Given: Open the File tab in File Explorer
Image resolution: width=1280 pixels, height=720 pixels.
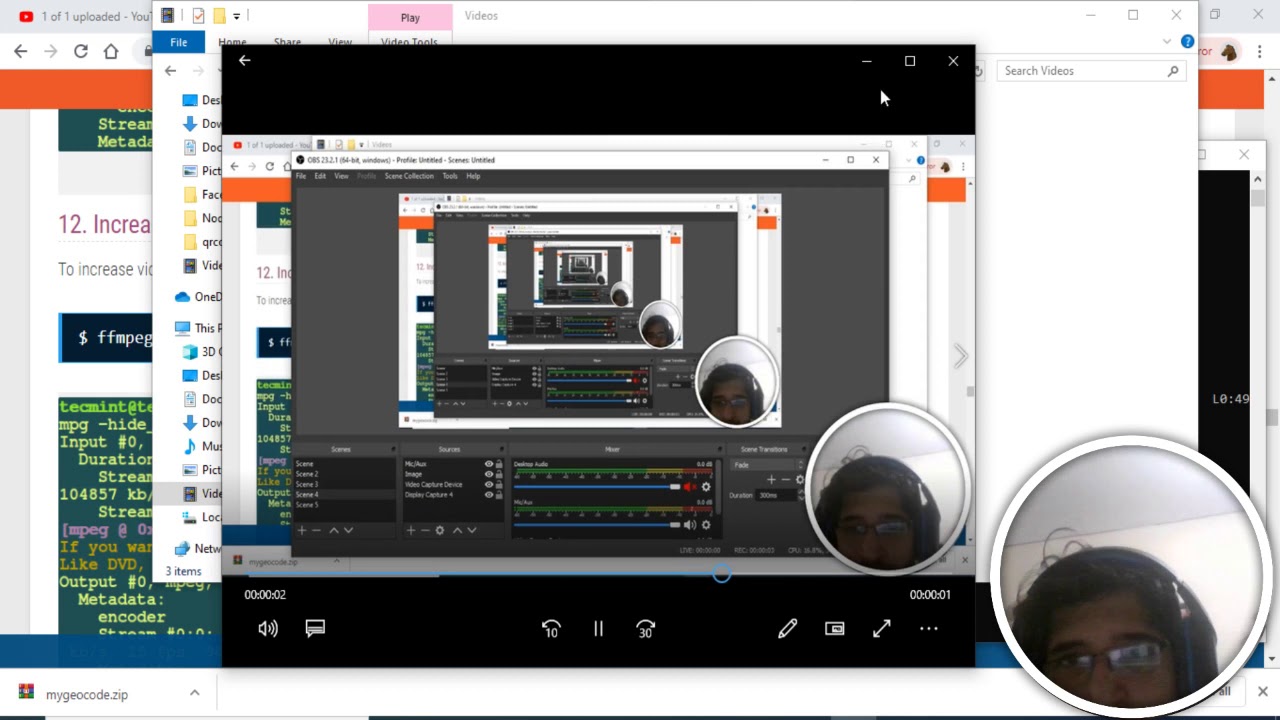Looking at the screenshot, I should (178, 42).
